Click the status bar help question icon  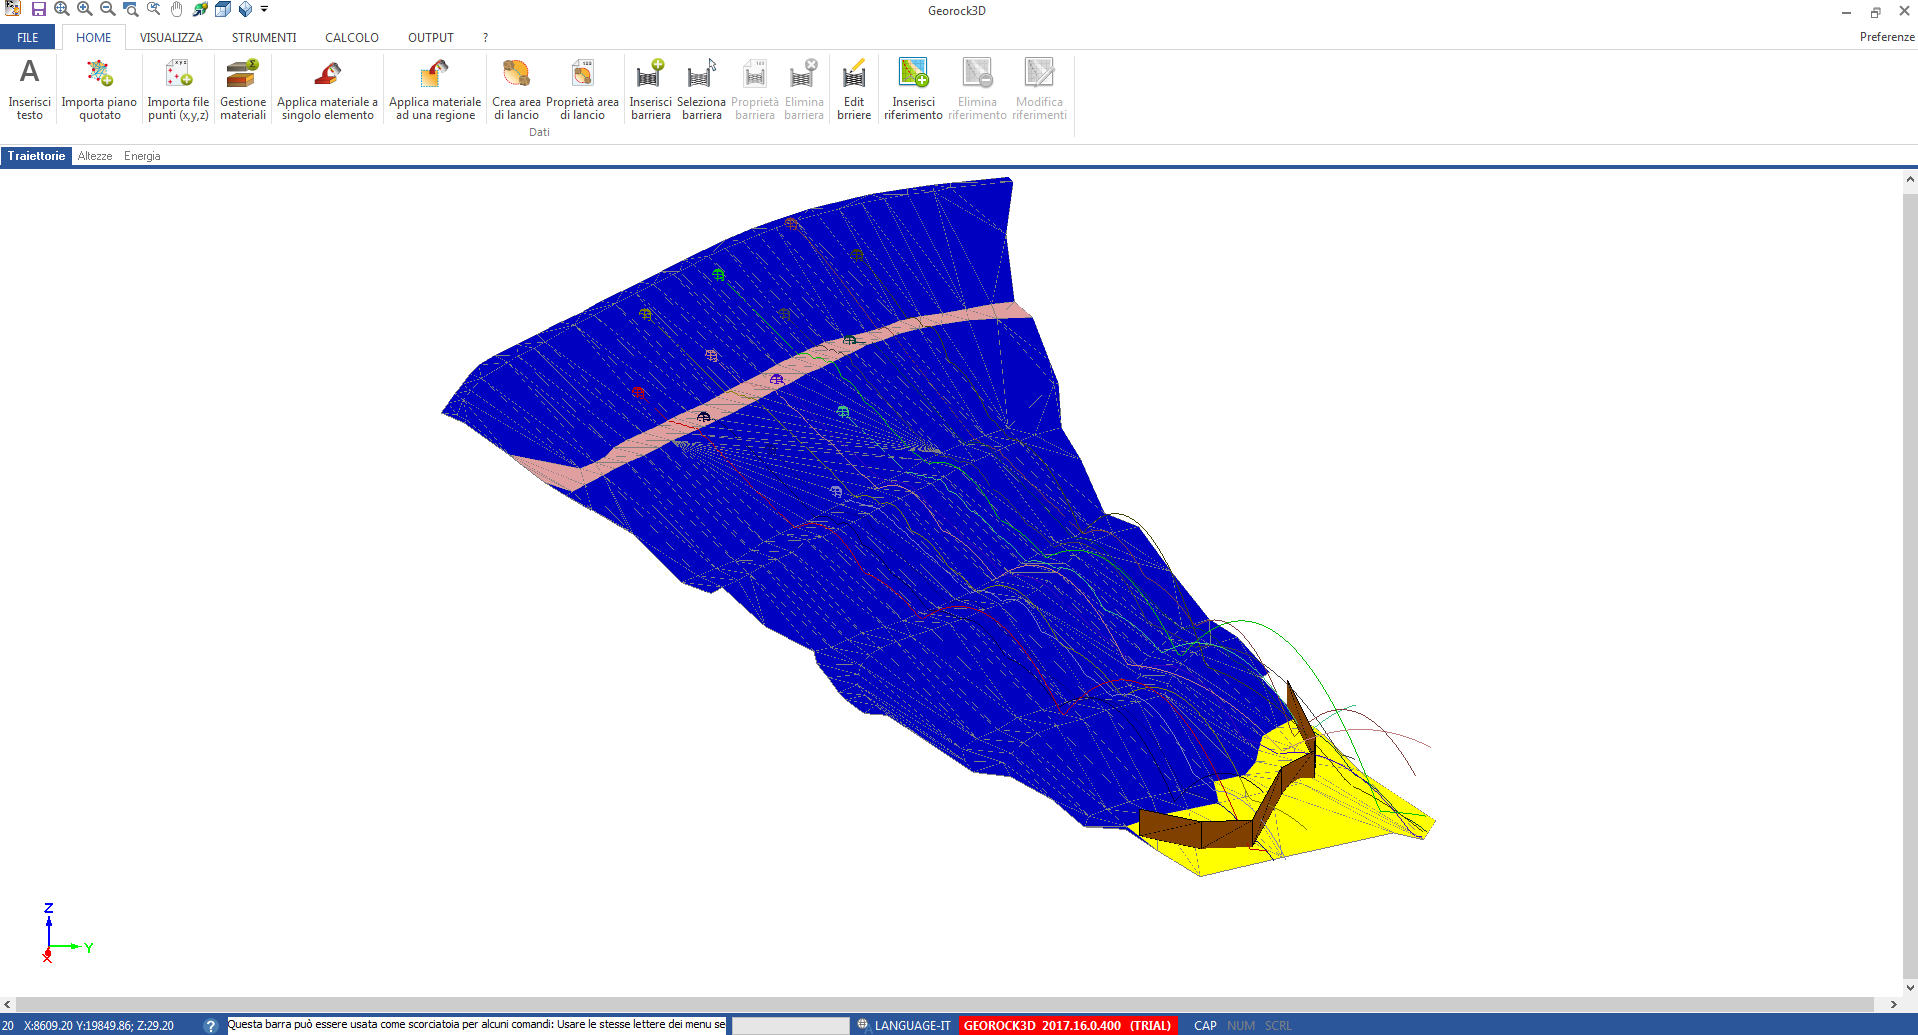210,1026
